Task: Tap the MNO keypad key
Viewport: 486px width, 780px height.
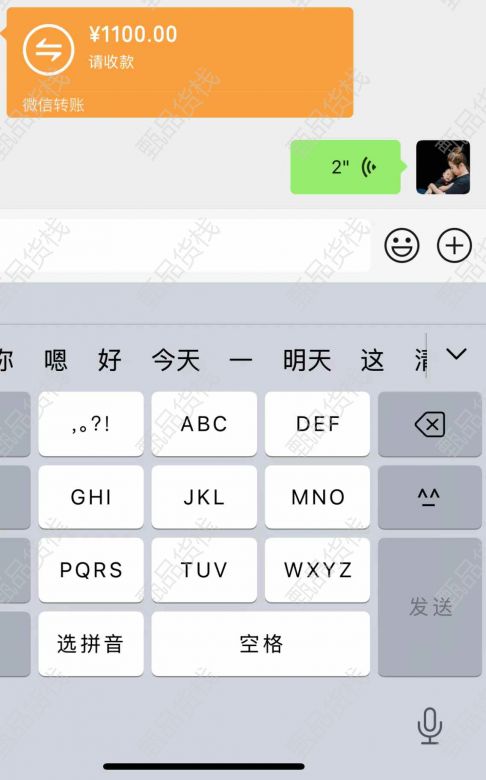Action: tap(317, 497)
